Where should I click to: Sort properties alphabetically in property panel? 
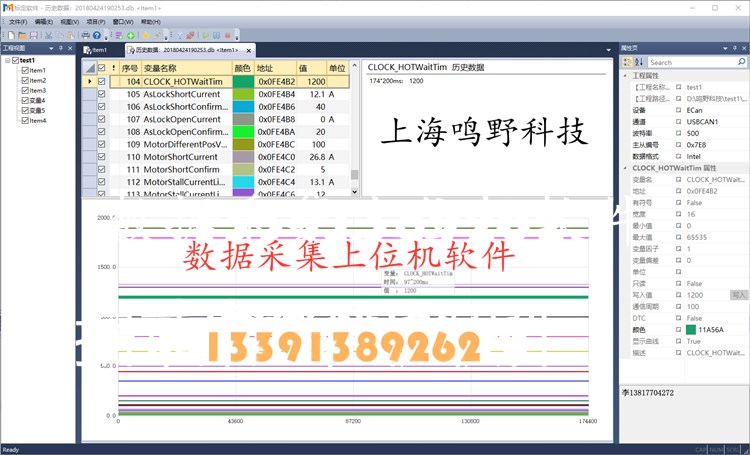(638, 62)
